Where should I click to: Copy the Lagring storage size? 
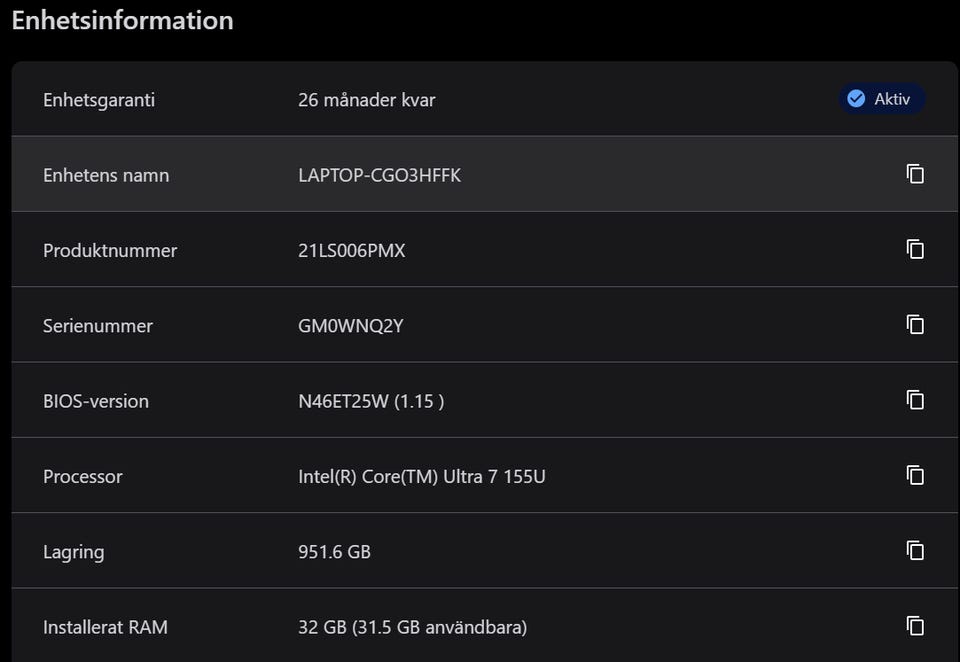pos(915,550)
